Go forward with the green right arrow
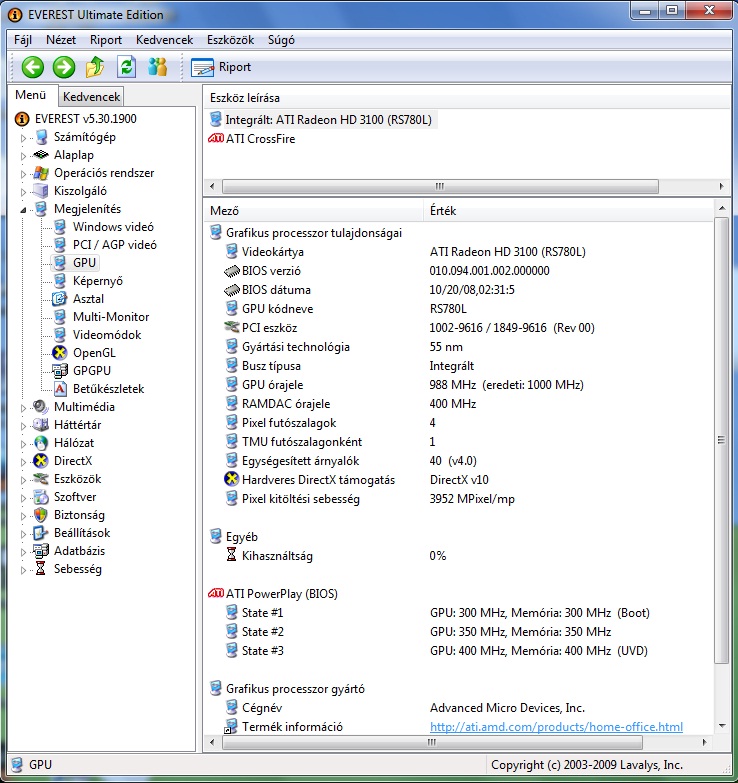The image size is (738, 783). pyautogui.click(x=64, y=67)
